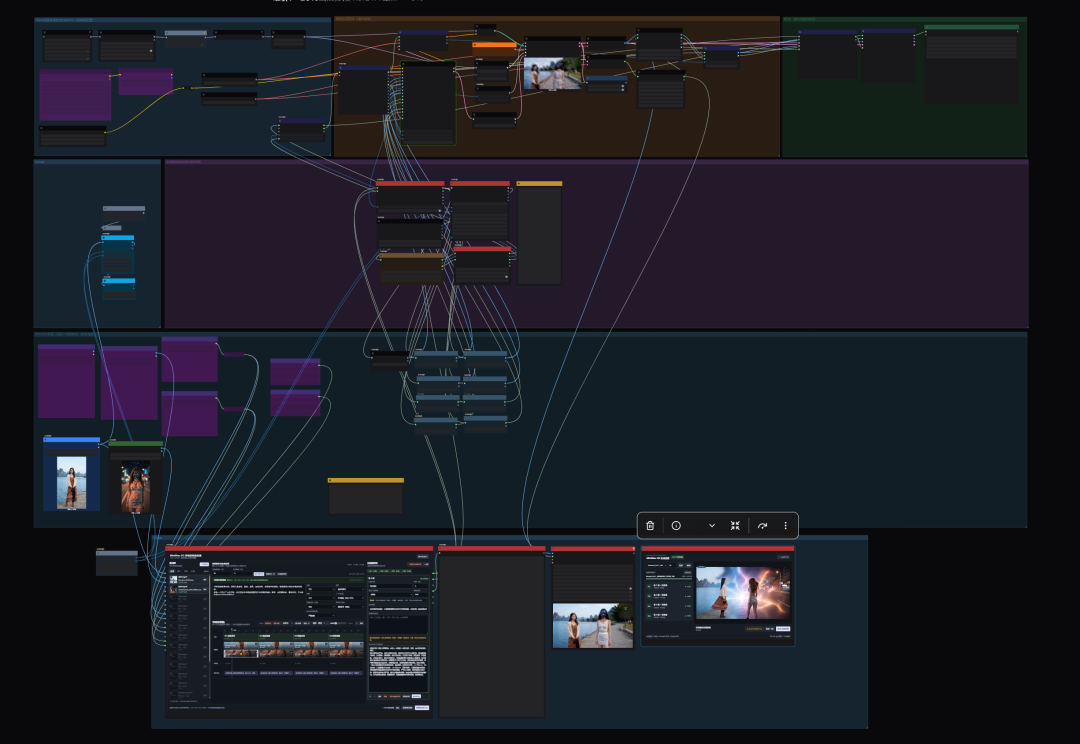Open more options three-dot menu
Image resolution: width=1080 pixels, height=744 pixels.
pyautogui.click(x=785, y=526)
